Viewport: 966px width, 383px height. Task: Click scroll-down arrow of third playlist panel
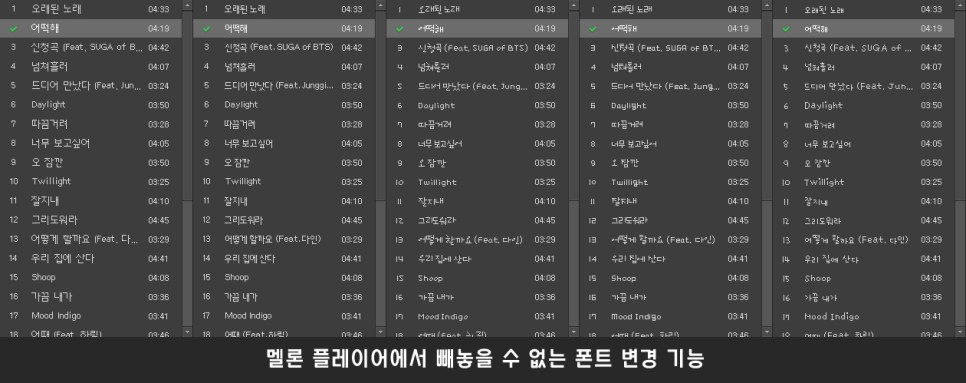point(574,331)
